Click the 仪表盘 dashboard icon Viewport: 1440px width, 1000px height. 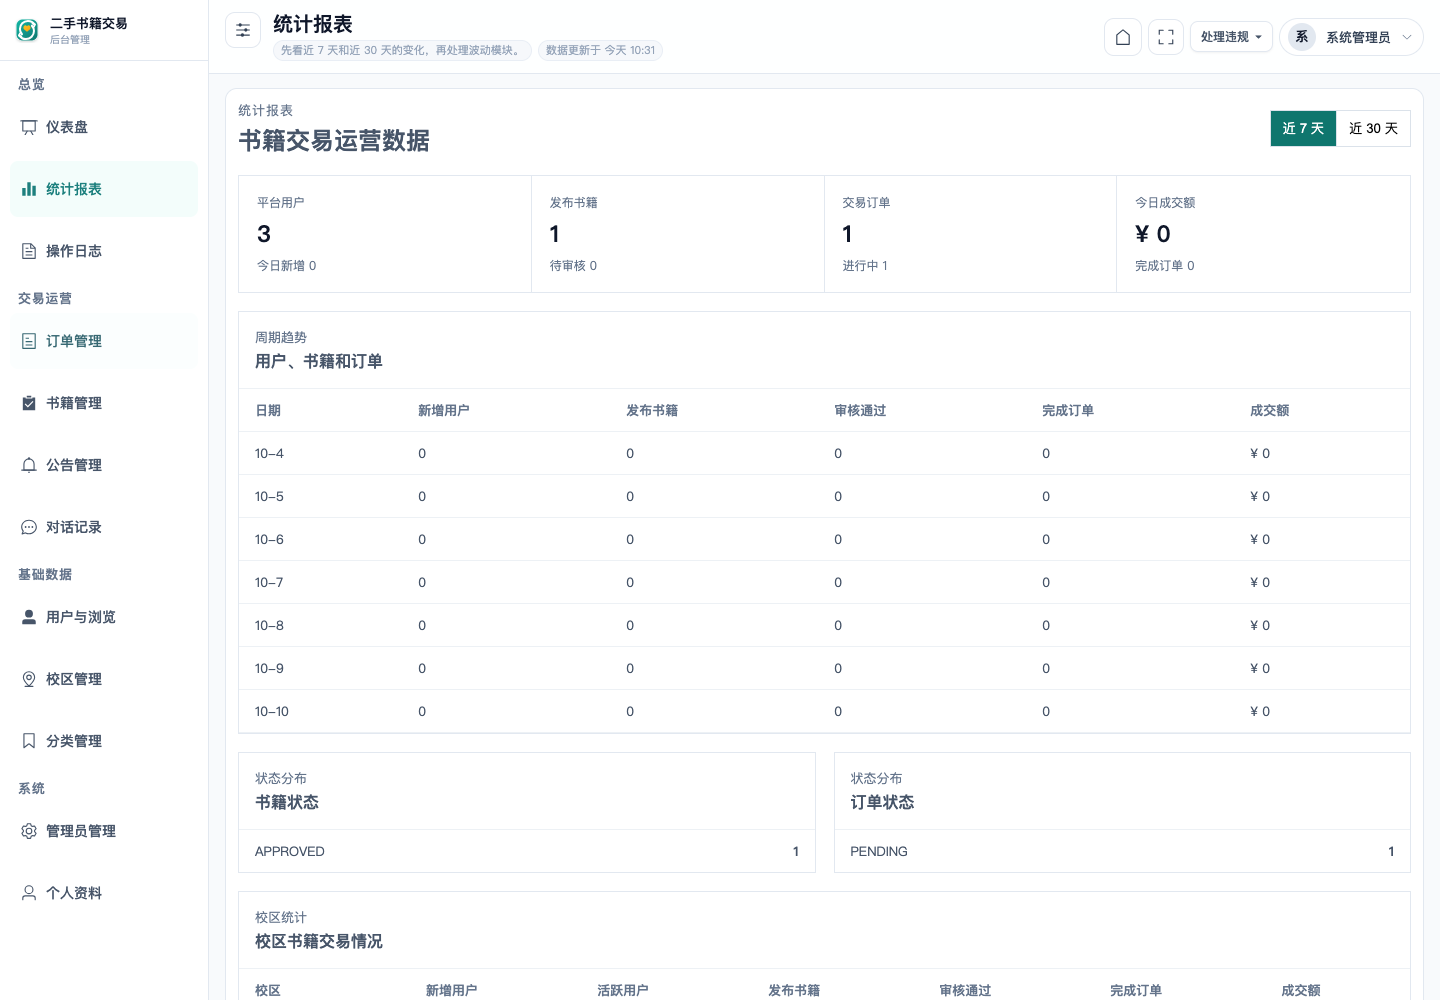pyautogui.click(x=29, y=127)
